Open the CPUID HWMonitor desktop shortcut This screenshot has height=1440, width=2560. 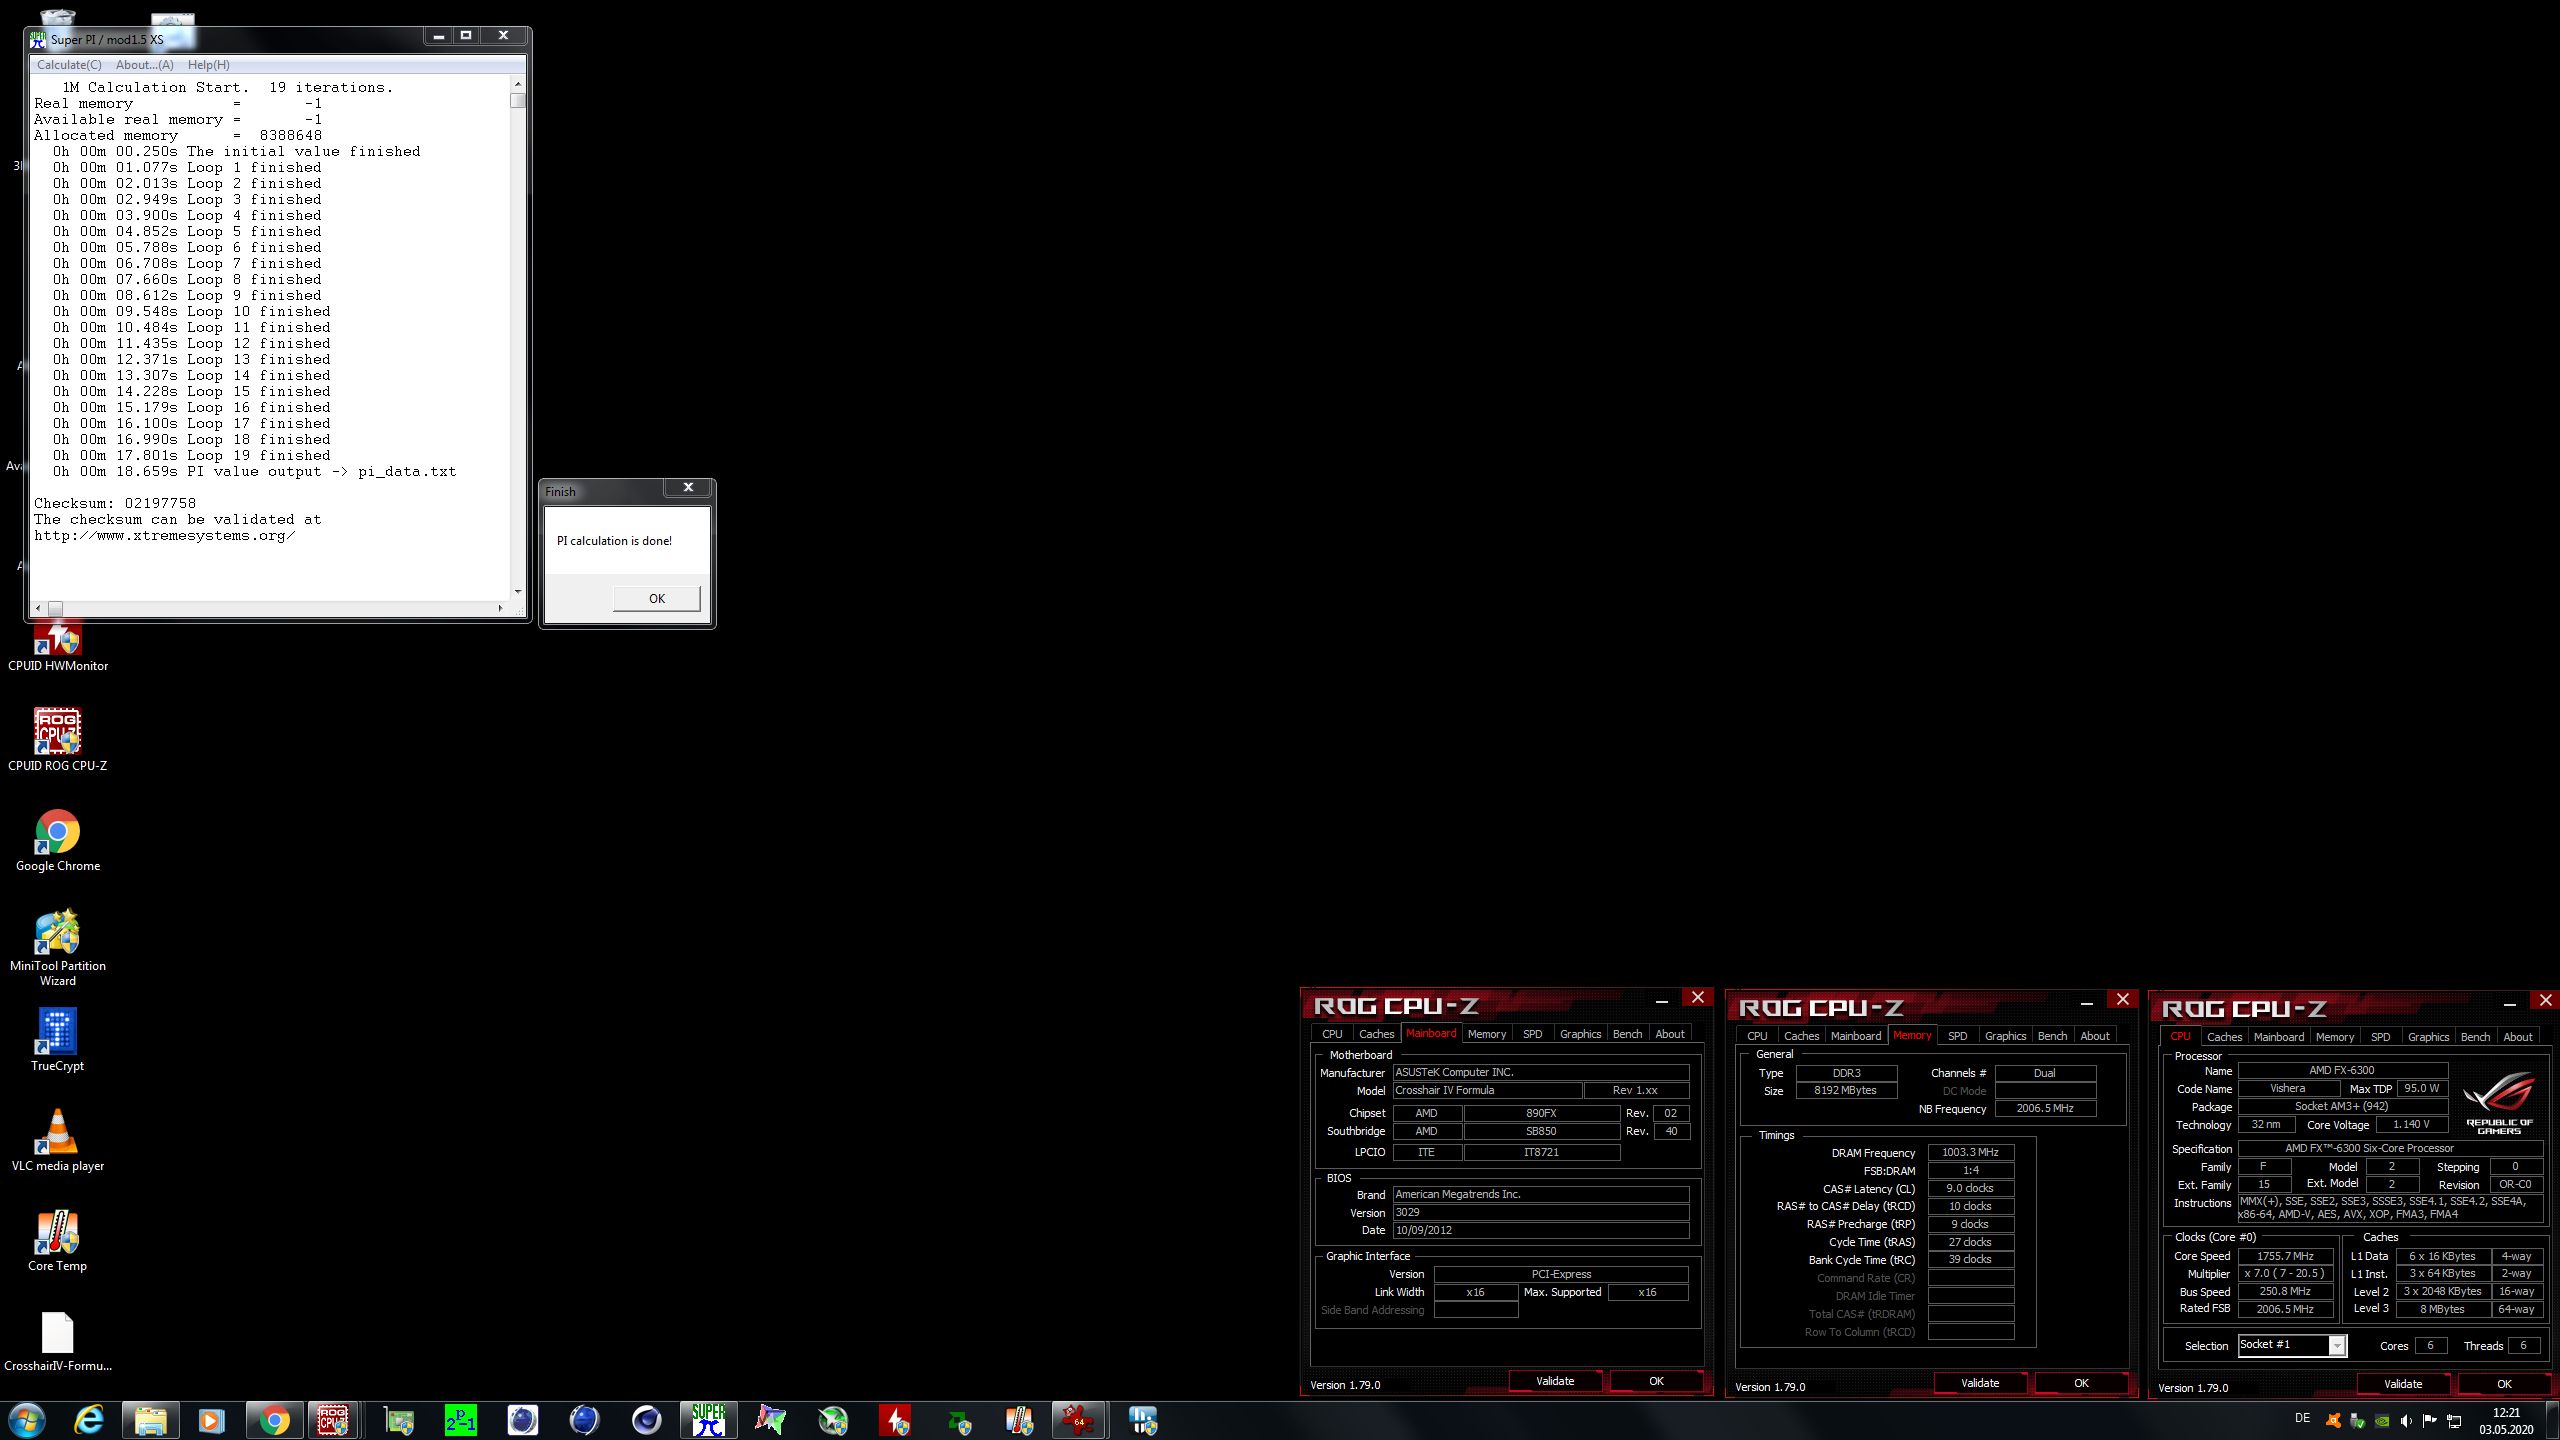pos(58,647)
